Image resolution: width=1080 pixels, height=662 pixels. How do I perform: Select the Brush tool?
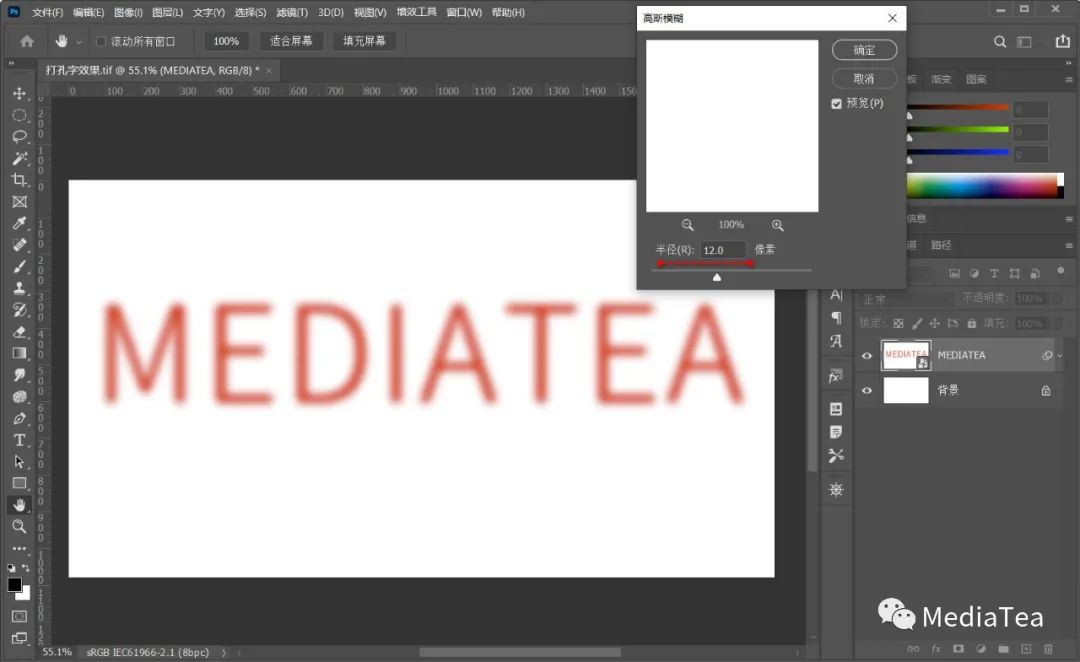pyautogui.click(x=19, y=267)
